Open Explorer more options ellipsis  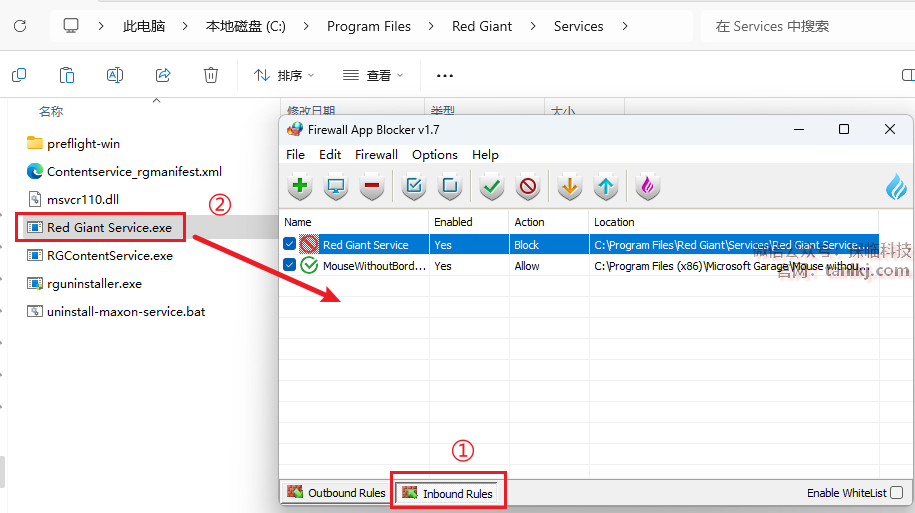pos(445,75)
